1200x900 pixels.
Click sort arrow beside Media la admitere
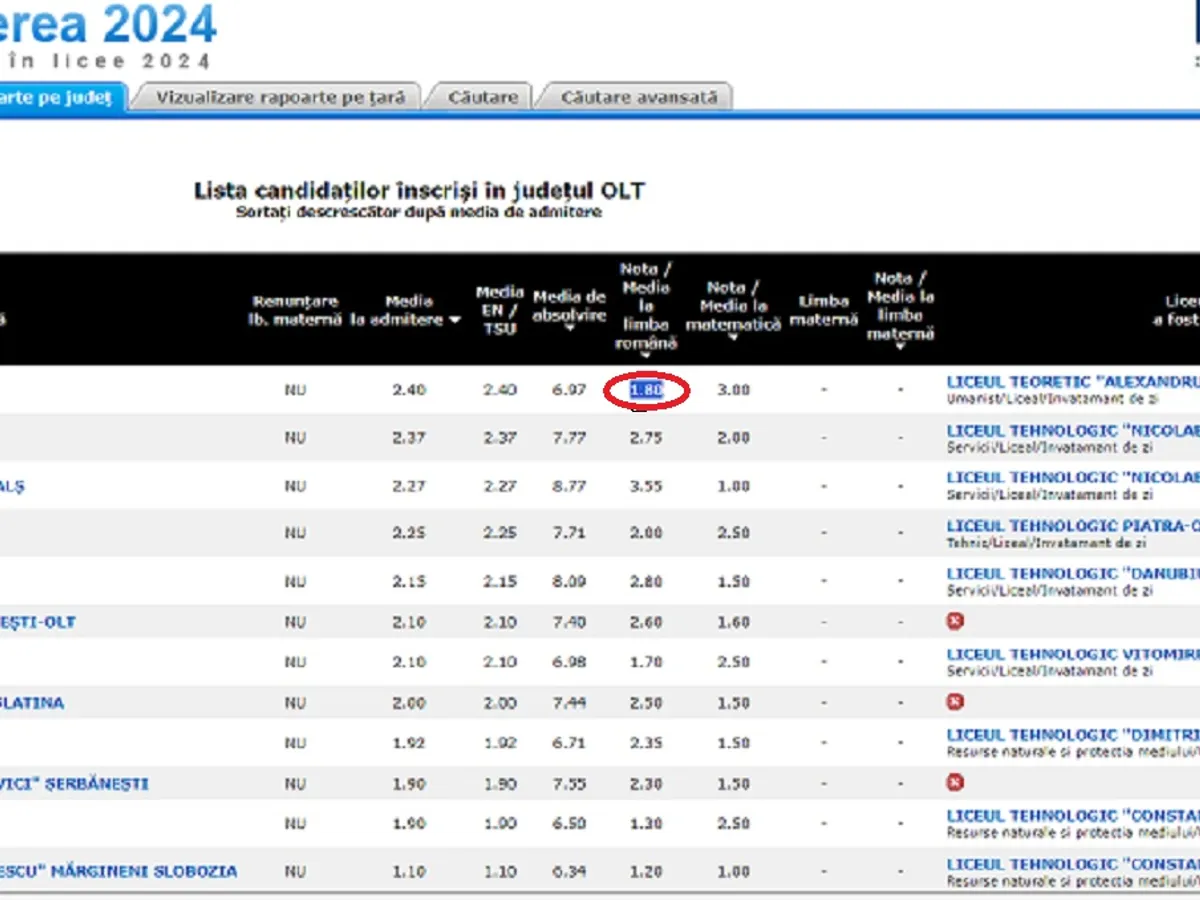coord(456,321)
